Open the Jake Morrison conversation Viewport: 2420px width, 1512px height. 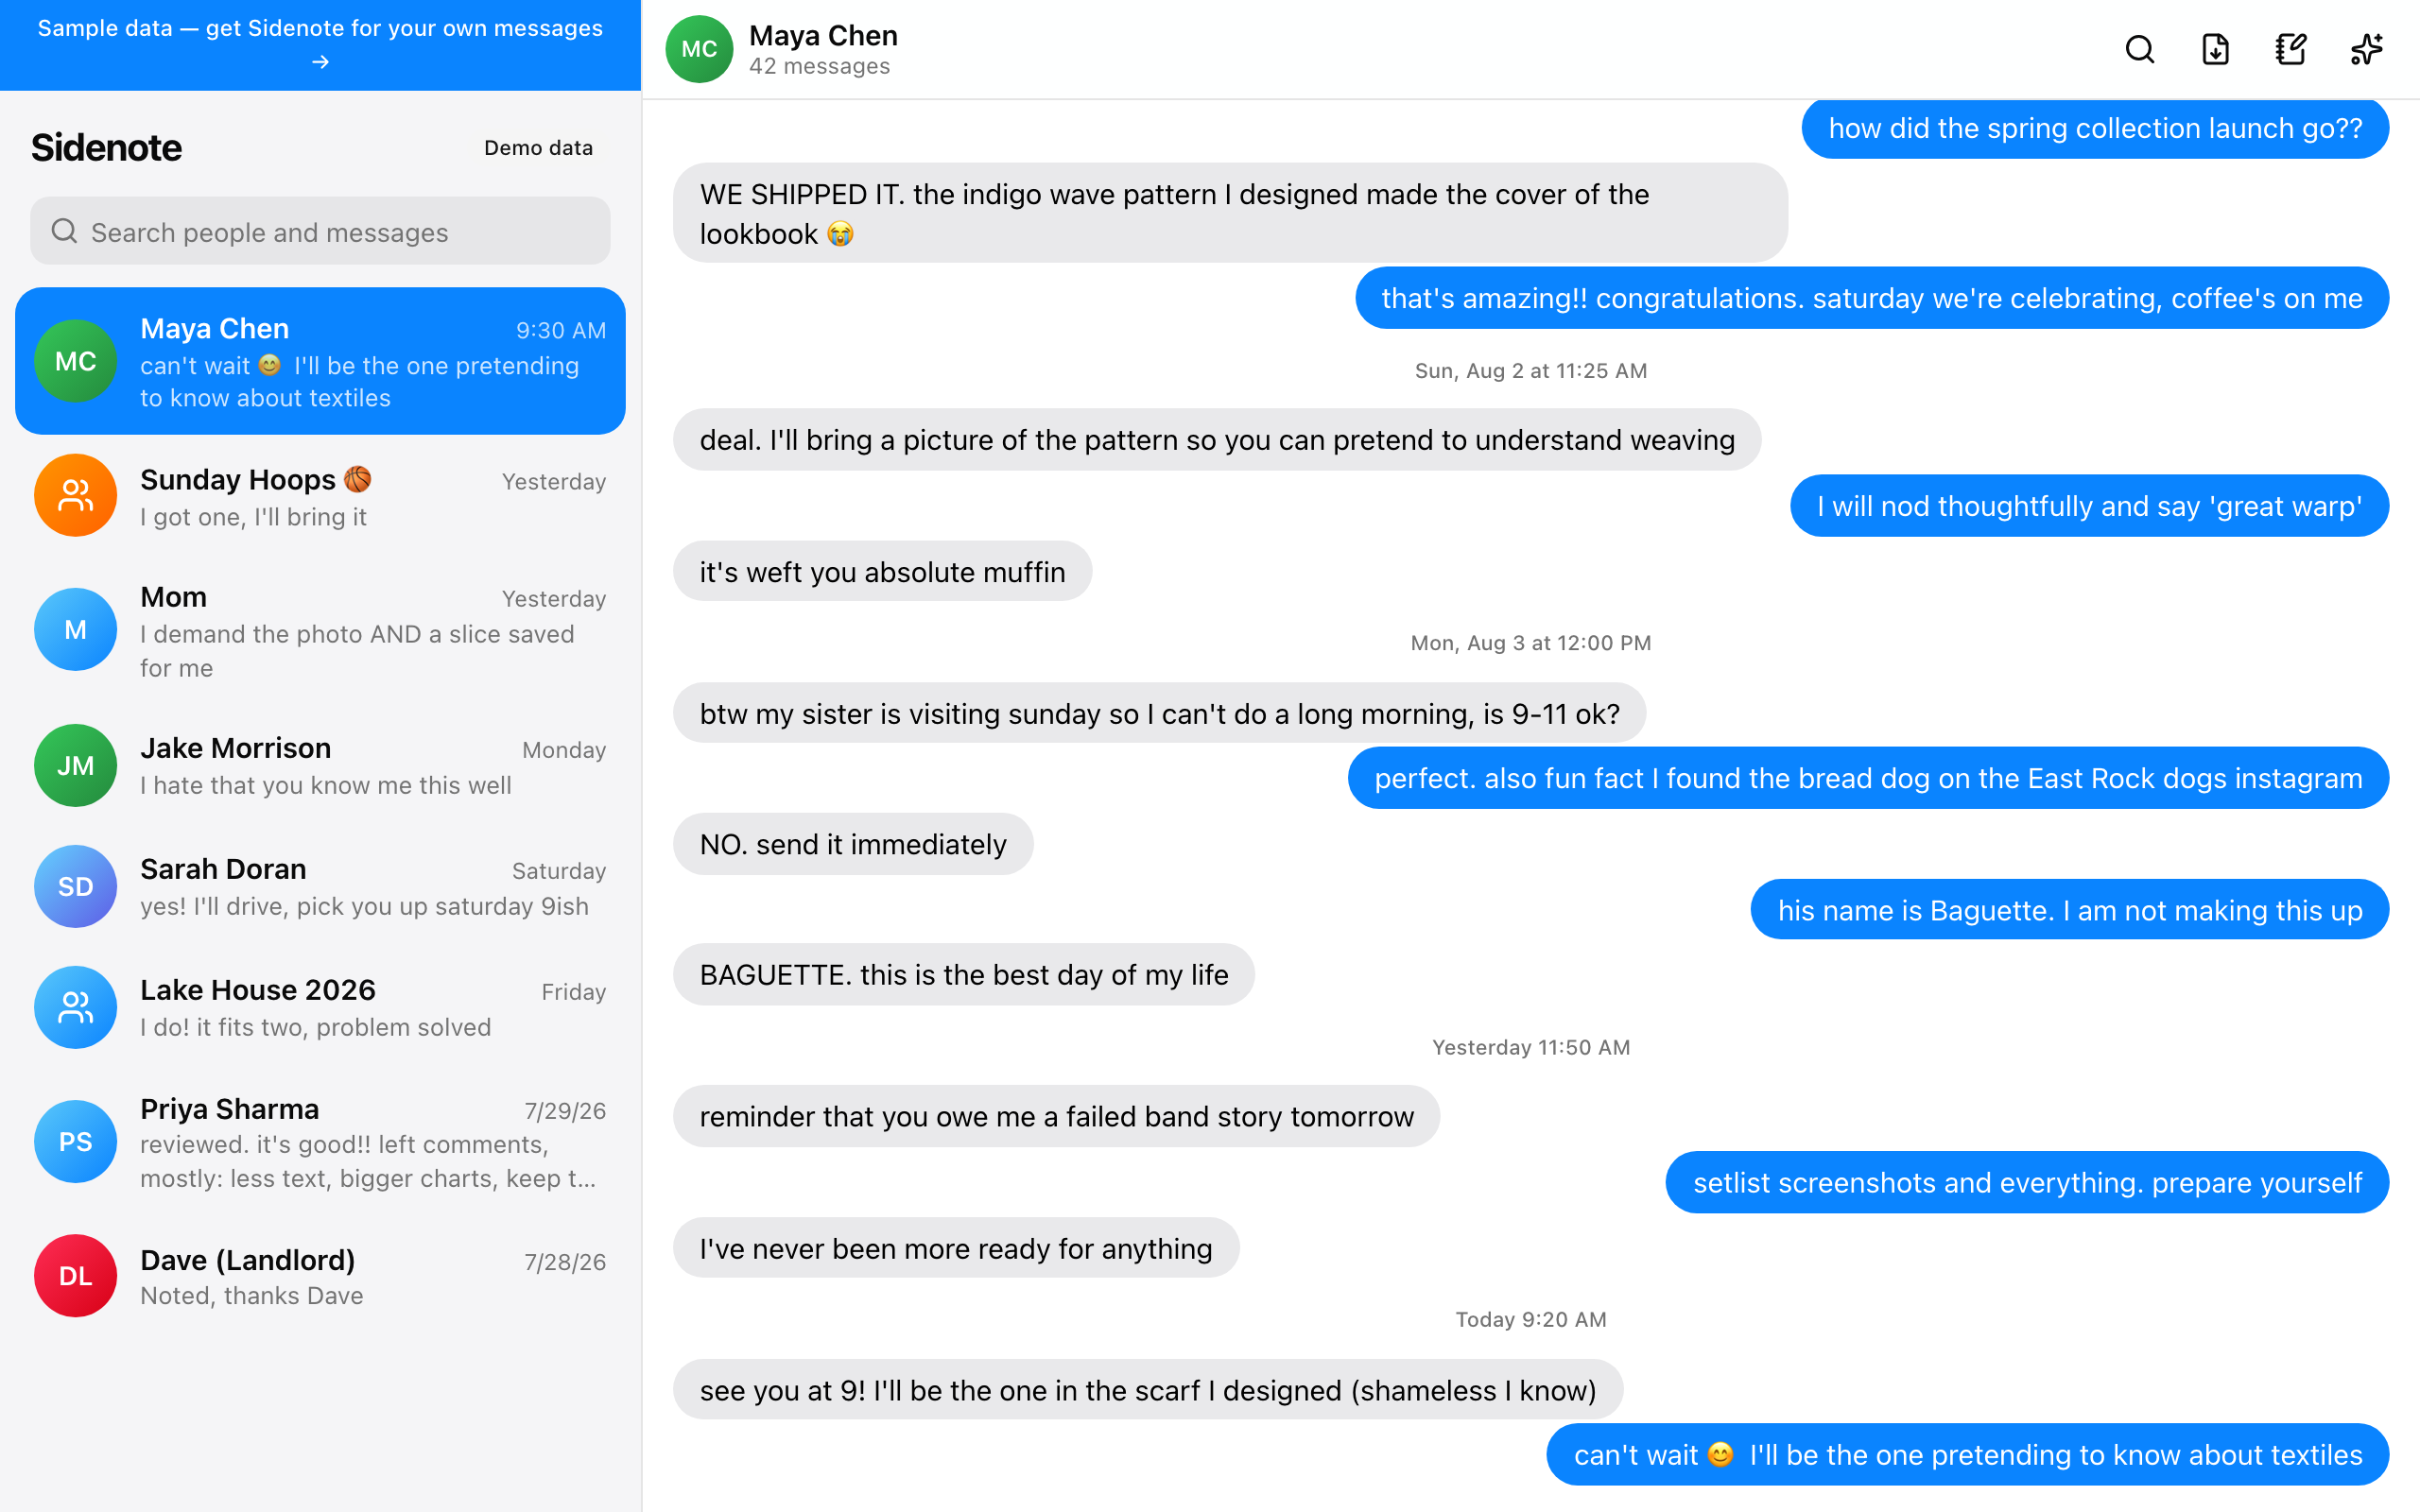(x=320, y=765)
